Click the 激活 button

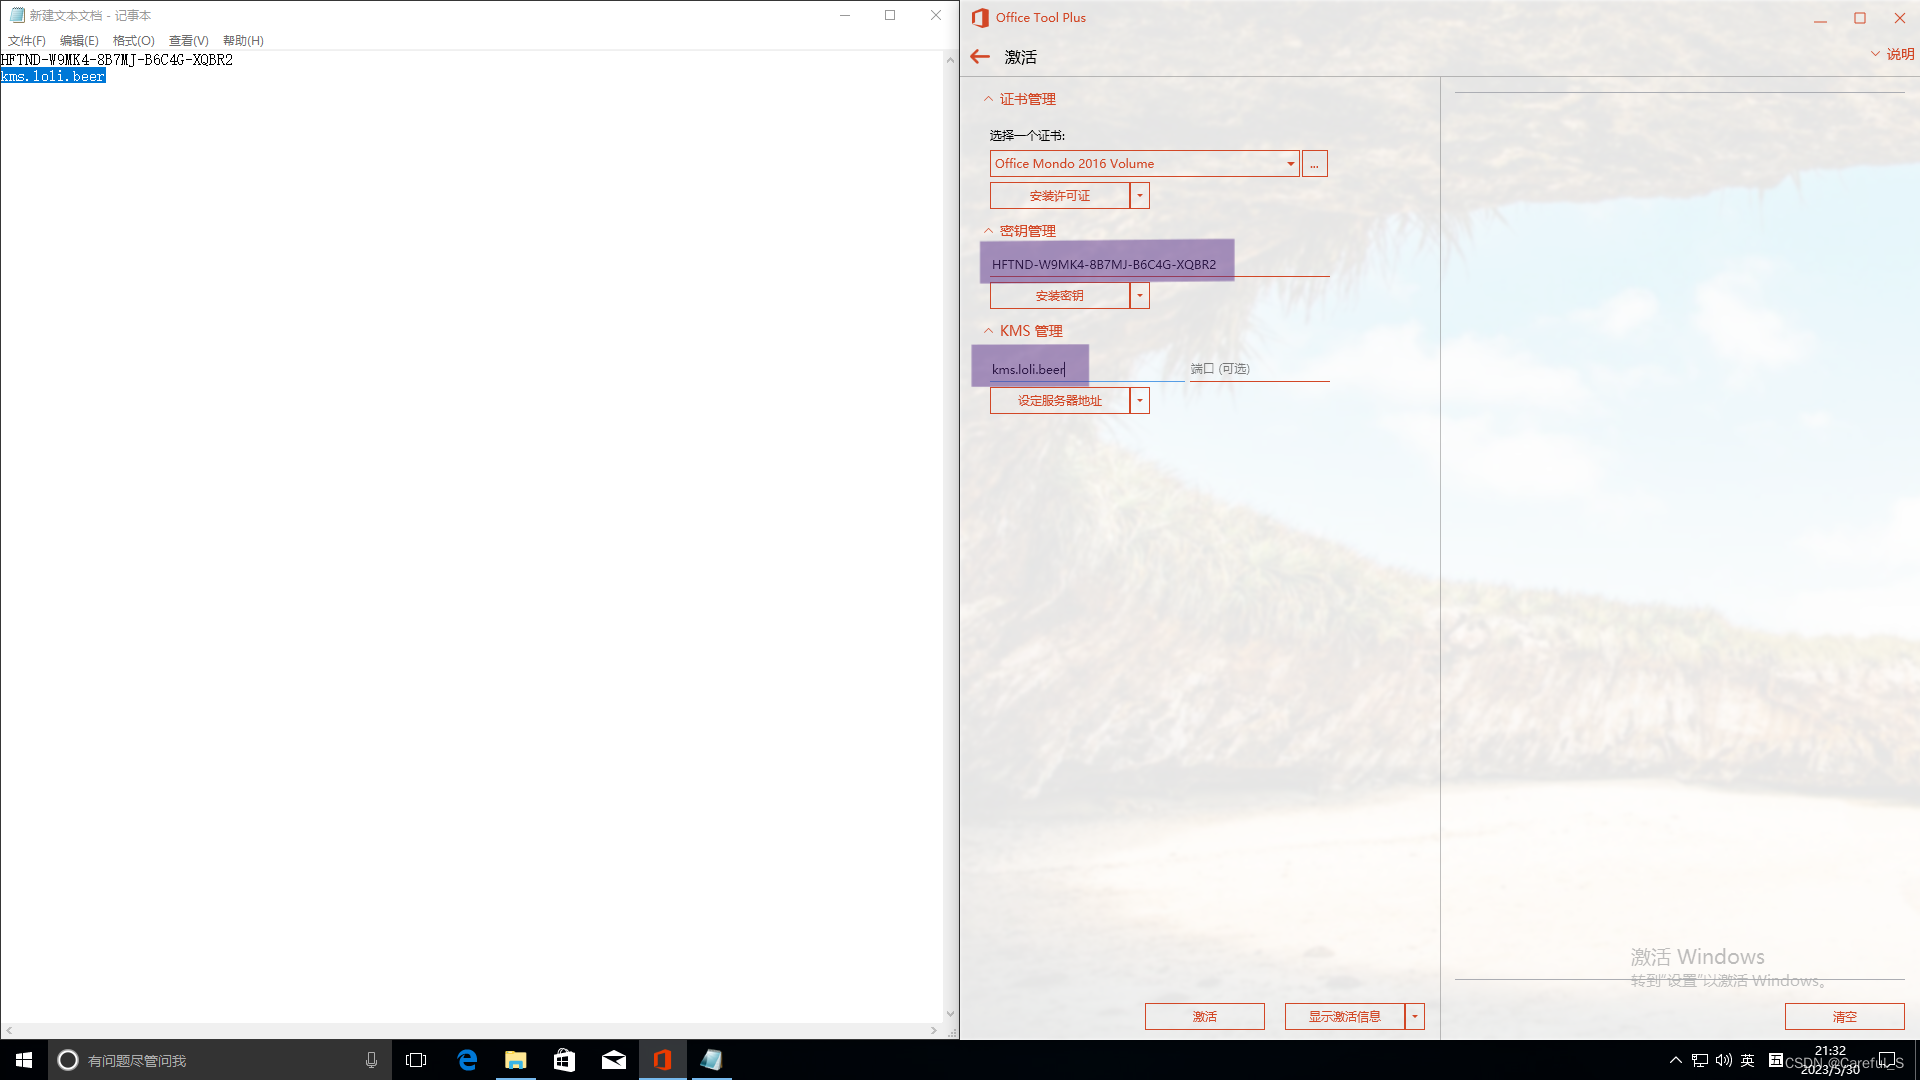point(1204,1016)
